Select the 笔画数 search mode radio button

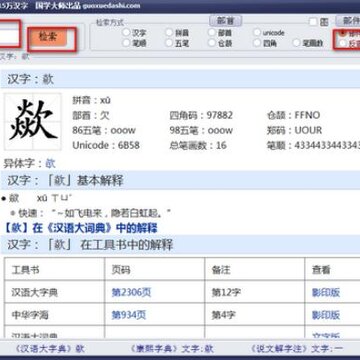click(x=297, y=43)
